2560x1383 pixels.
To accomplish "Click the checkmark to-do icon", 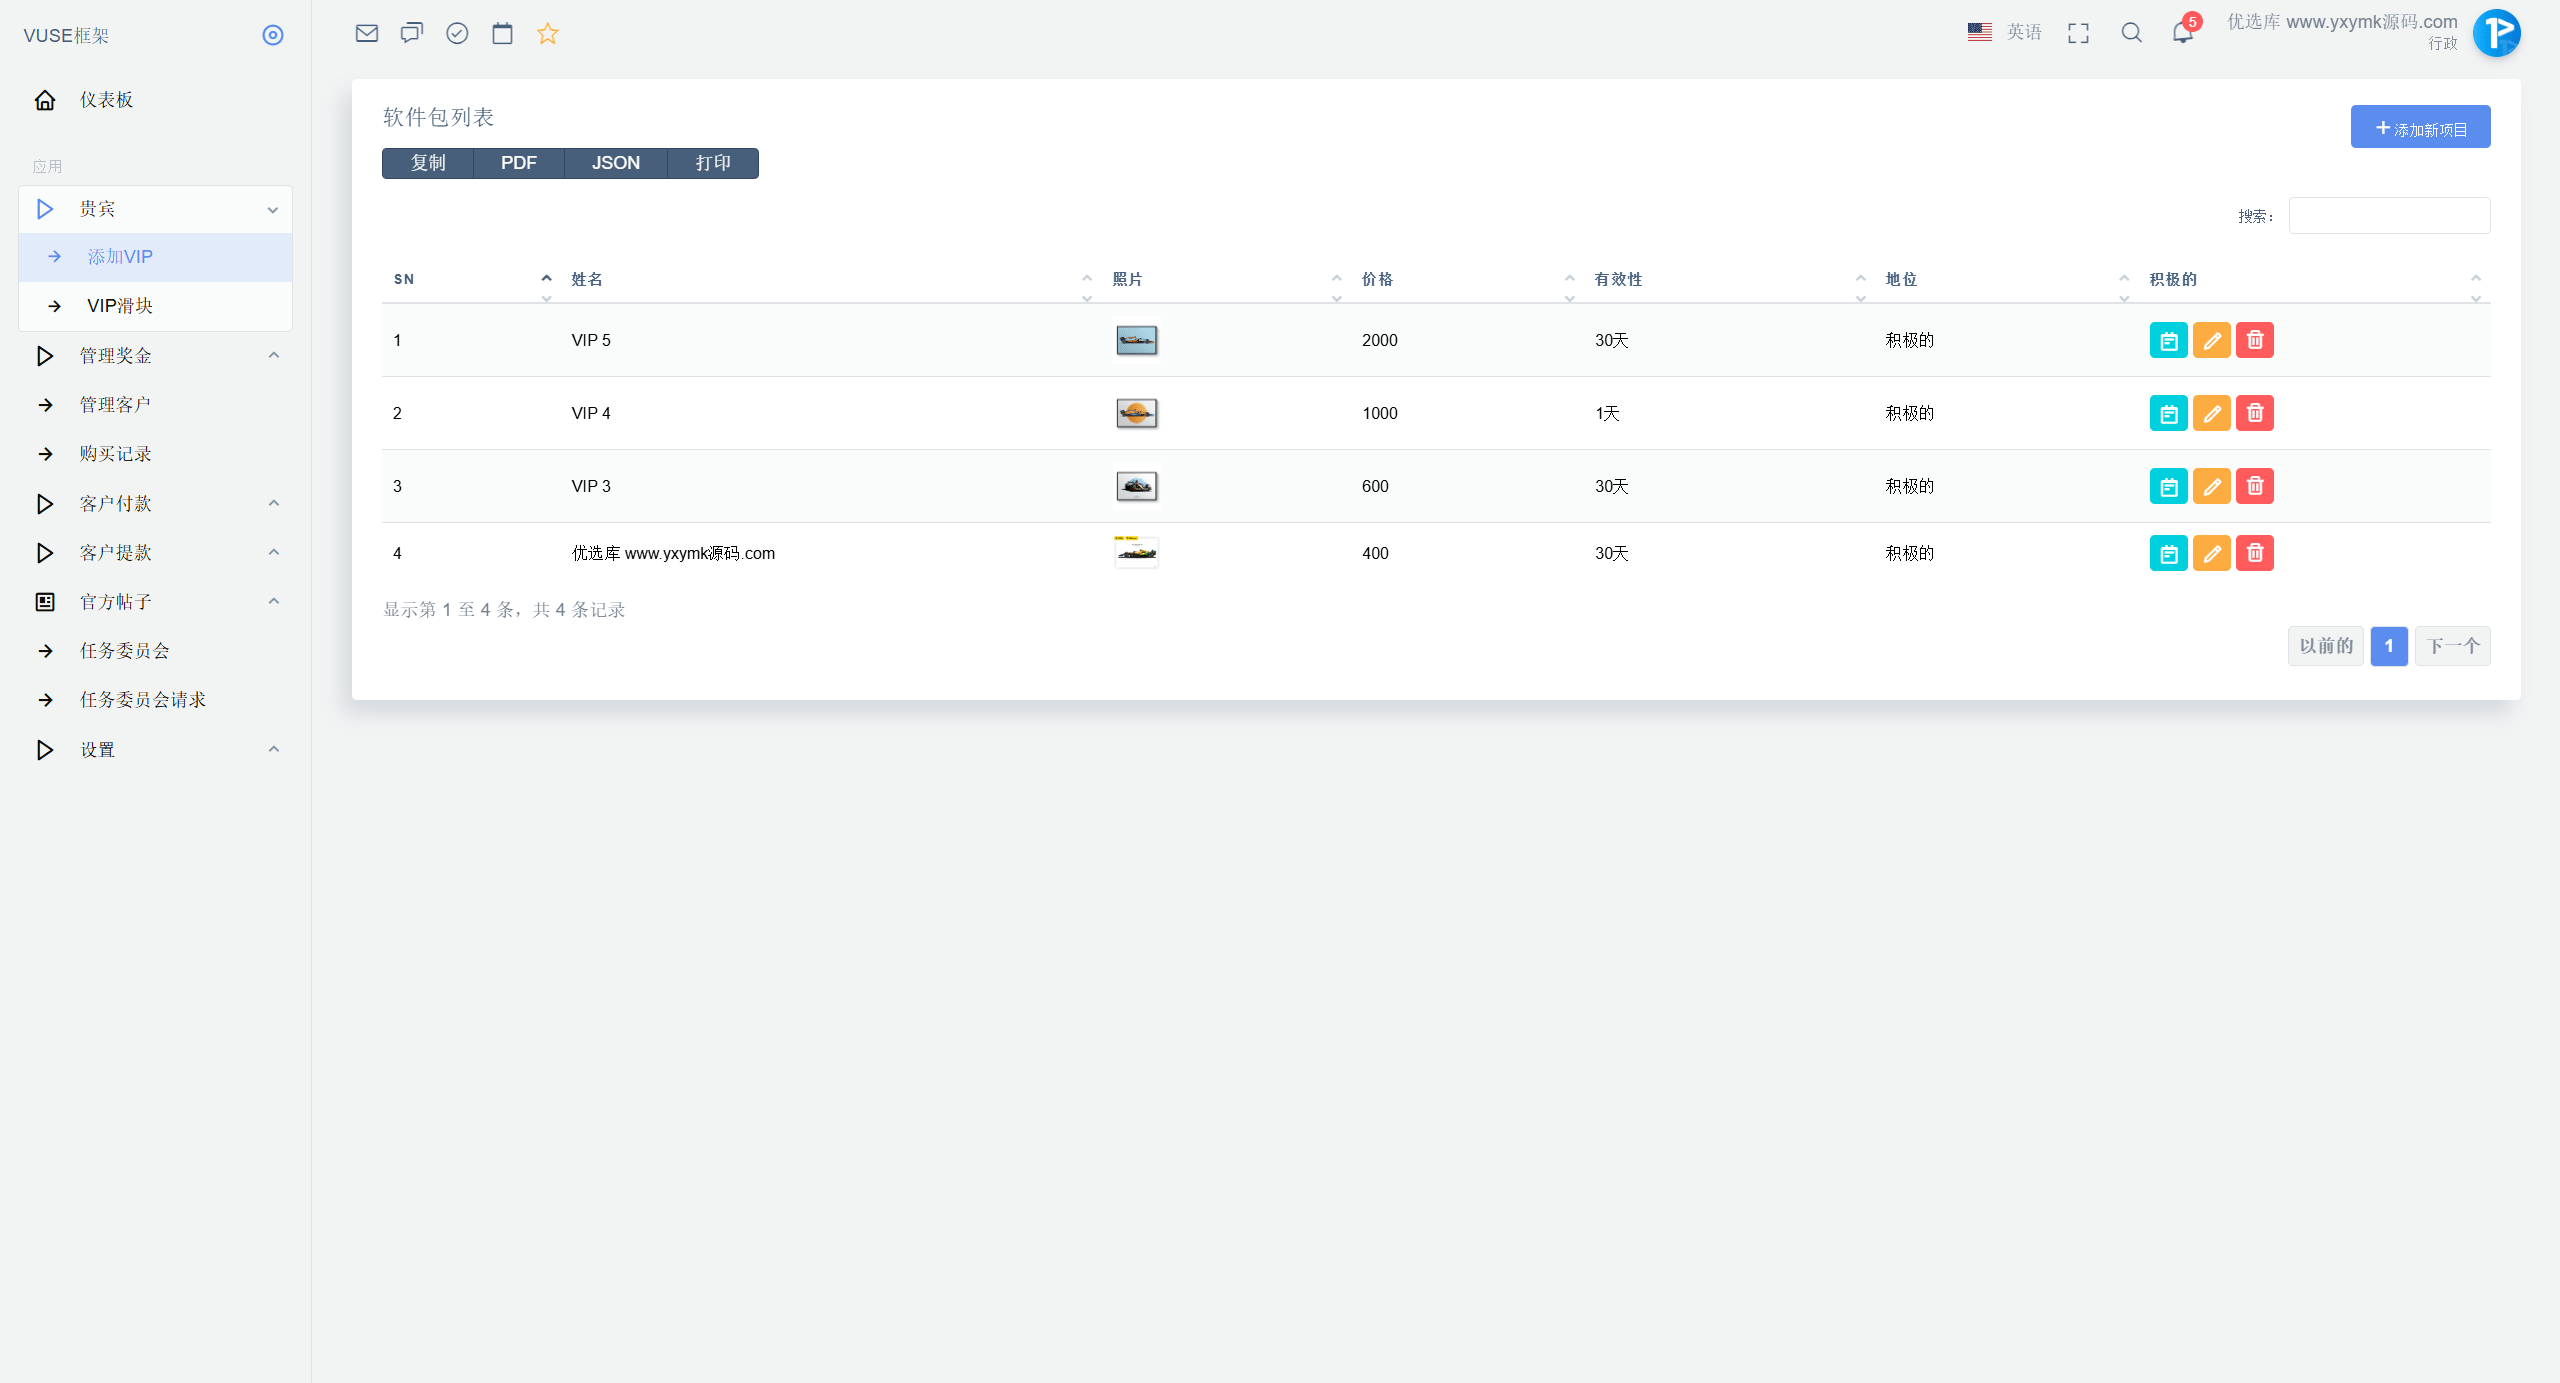I will pyautogui.click(x=457, y=33).
